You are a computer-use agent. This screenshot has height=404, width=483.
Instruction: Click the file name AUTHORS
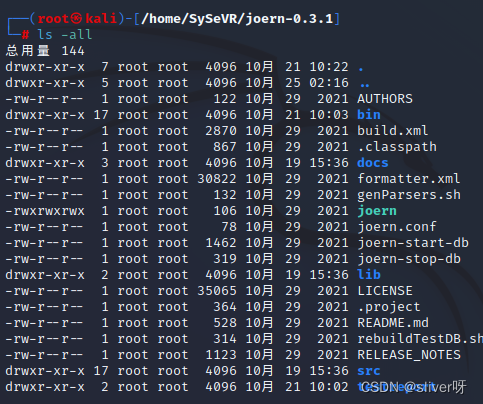pyautogui.click(x=385, y=99)
